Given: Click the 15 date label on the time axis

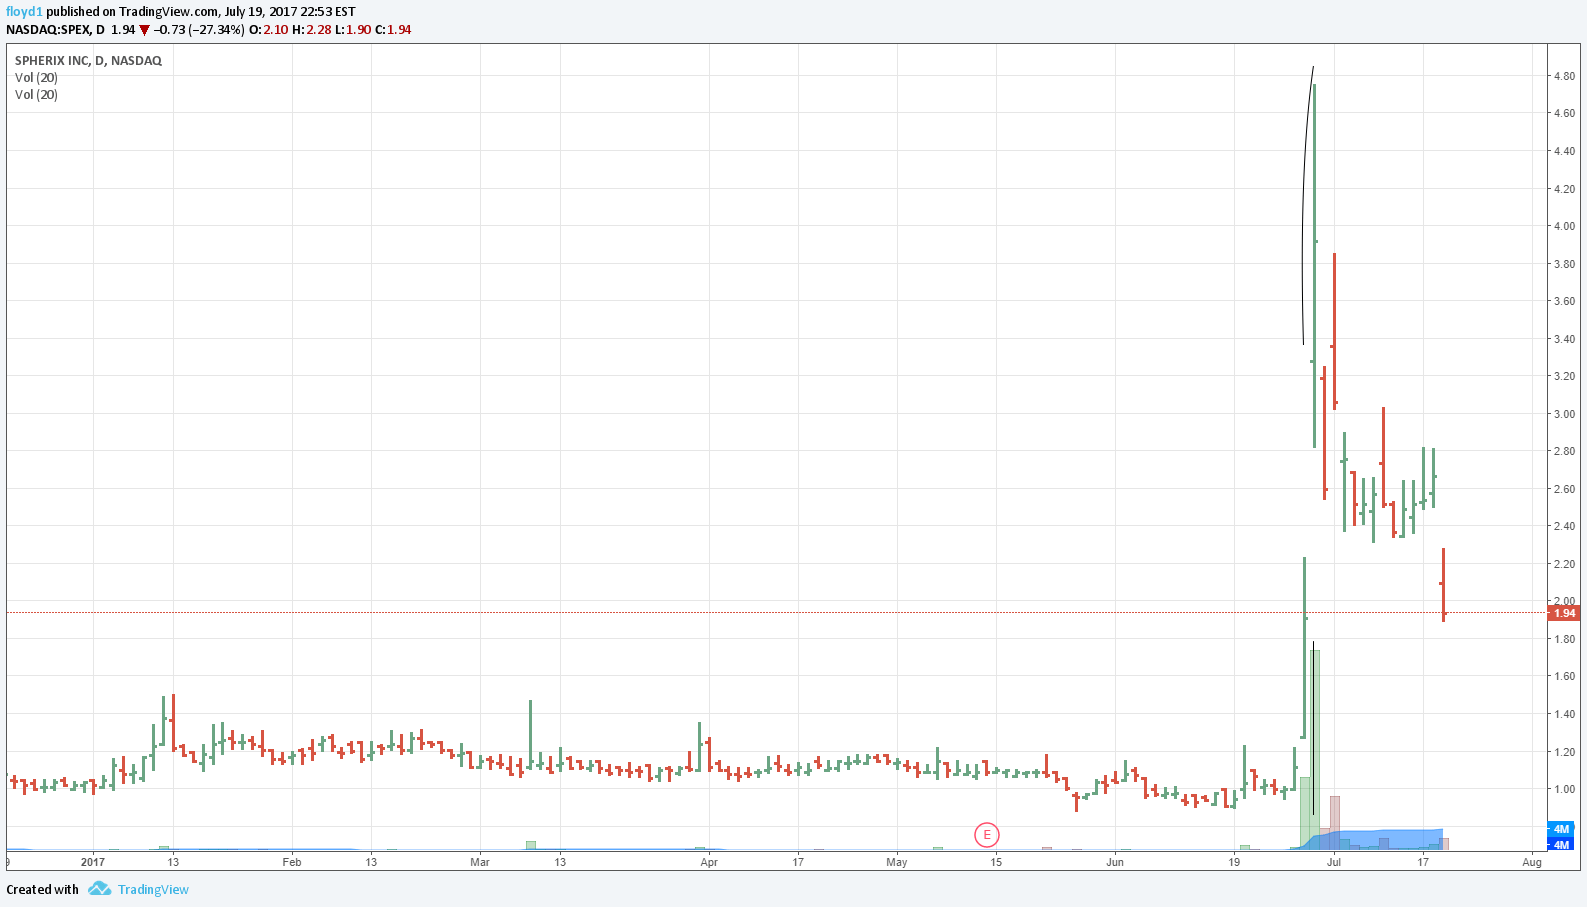Looking at the screenshot, I should pos(996,862).
